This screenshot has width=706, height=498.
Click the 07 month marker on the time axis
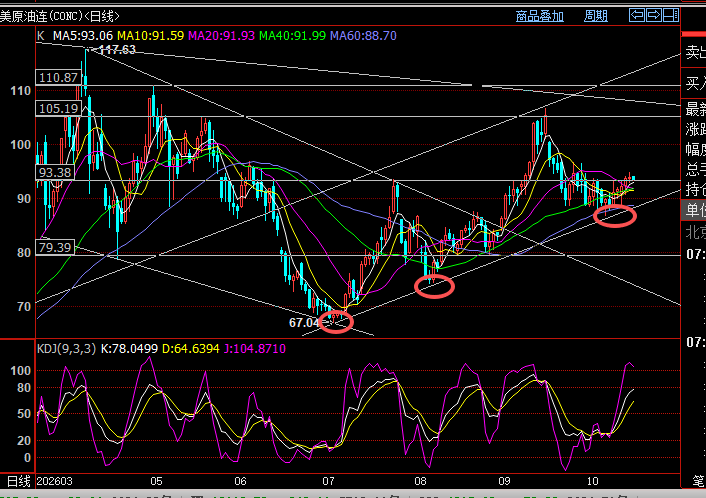(328, 481)
